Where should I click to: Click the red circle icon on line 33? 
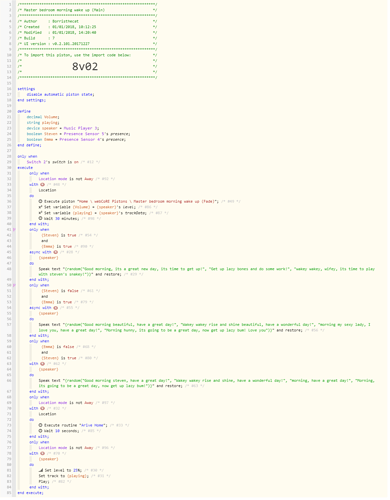pyautogui.click(x=43, y=185)
